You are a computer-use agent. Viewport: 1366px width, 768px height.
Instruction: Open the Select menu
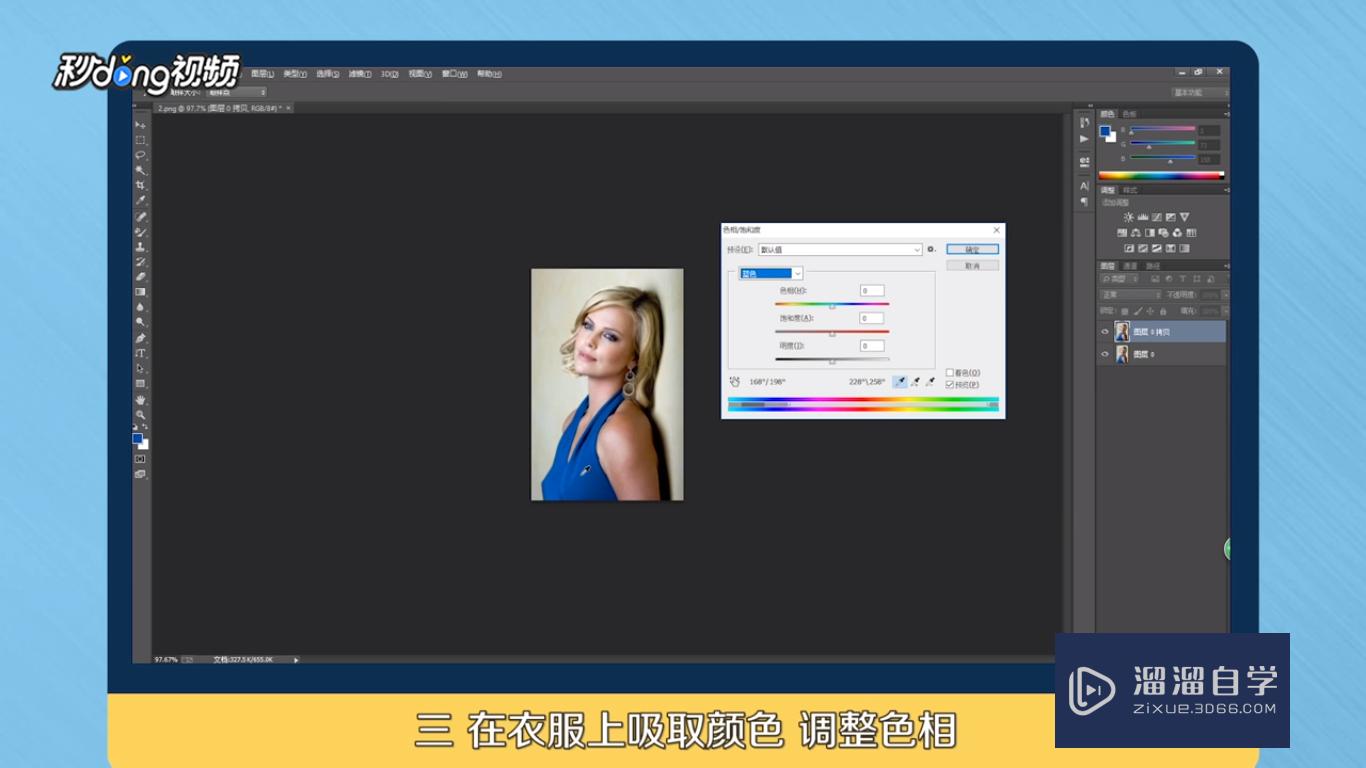pos(327,74)
